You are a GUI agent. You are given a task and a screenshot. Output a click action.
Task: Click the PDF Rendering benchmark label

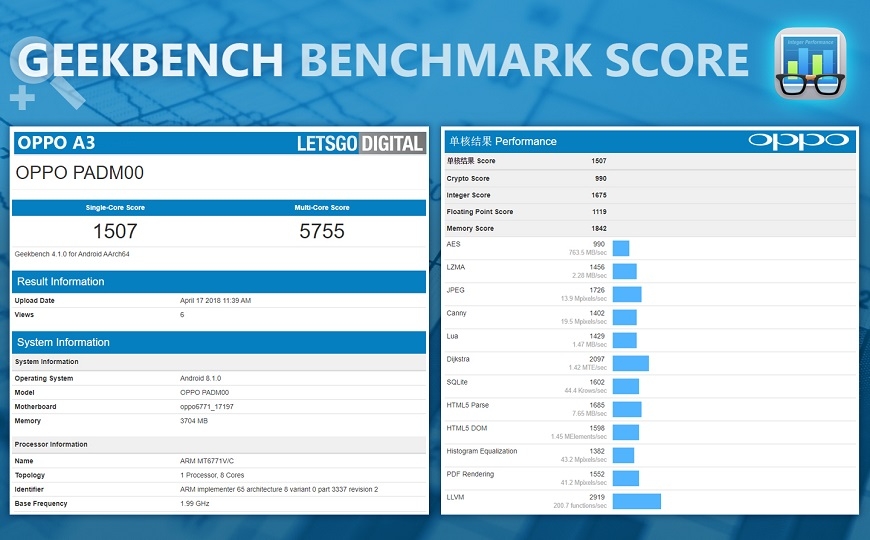(470, 475)
